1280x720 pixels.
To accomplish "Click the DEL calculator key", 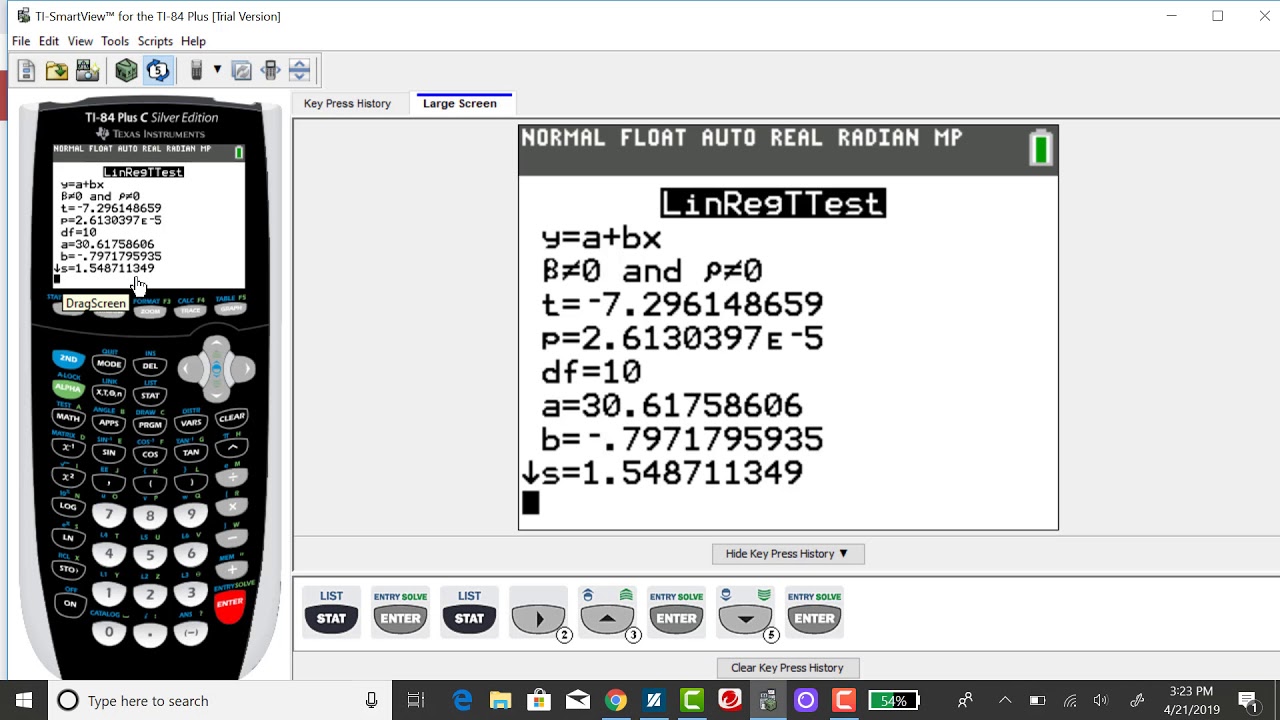I will click(150, 366).
